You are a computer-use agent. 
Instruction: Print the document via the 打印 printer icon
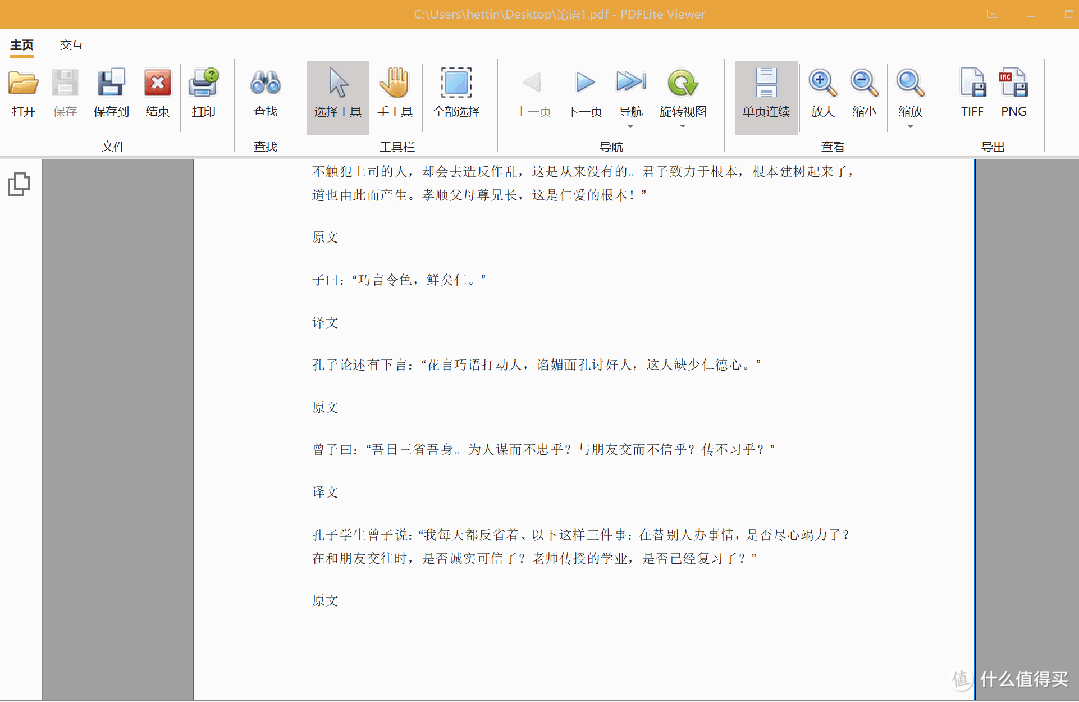point(204,83)
